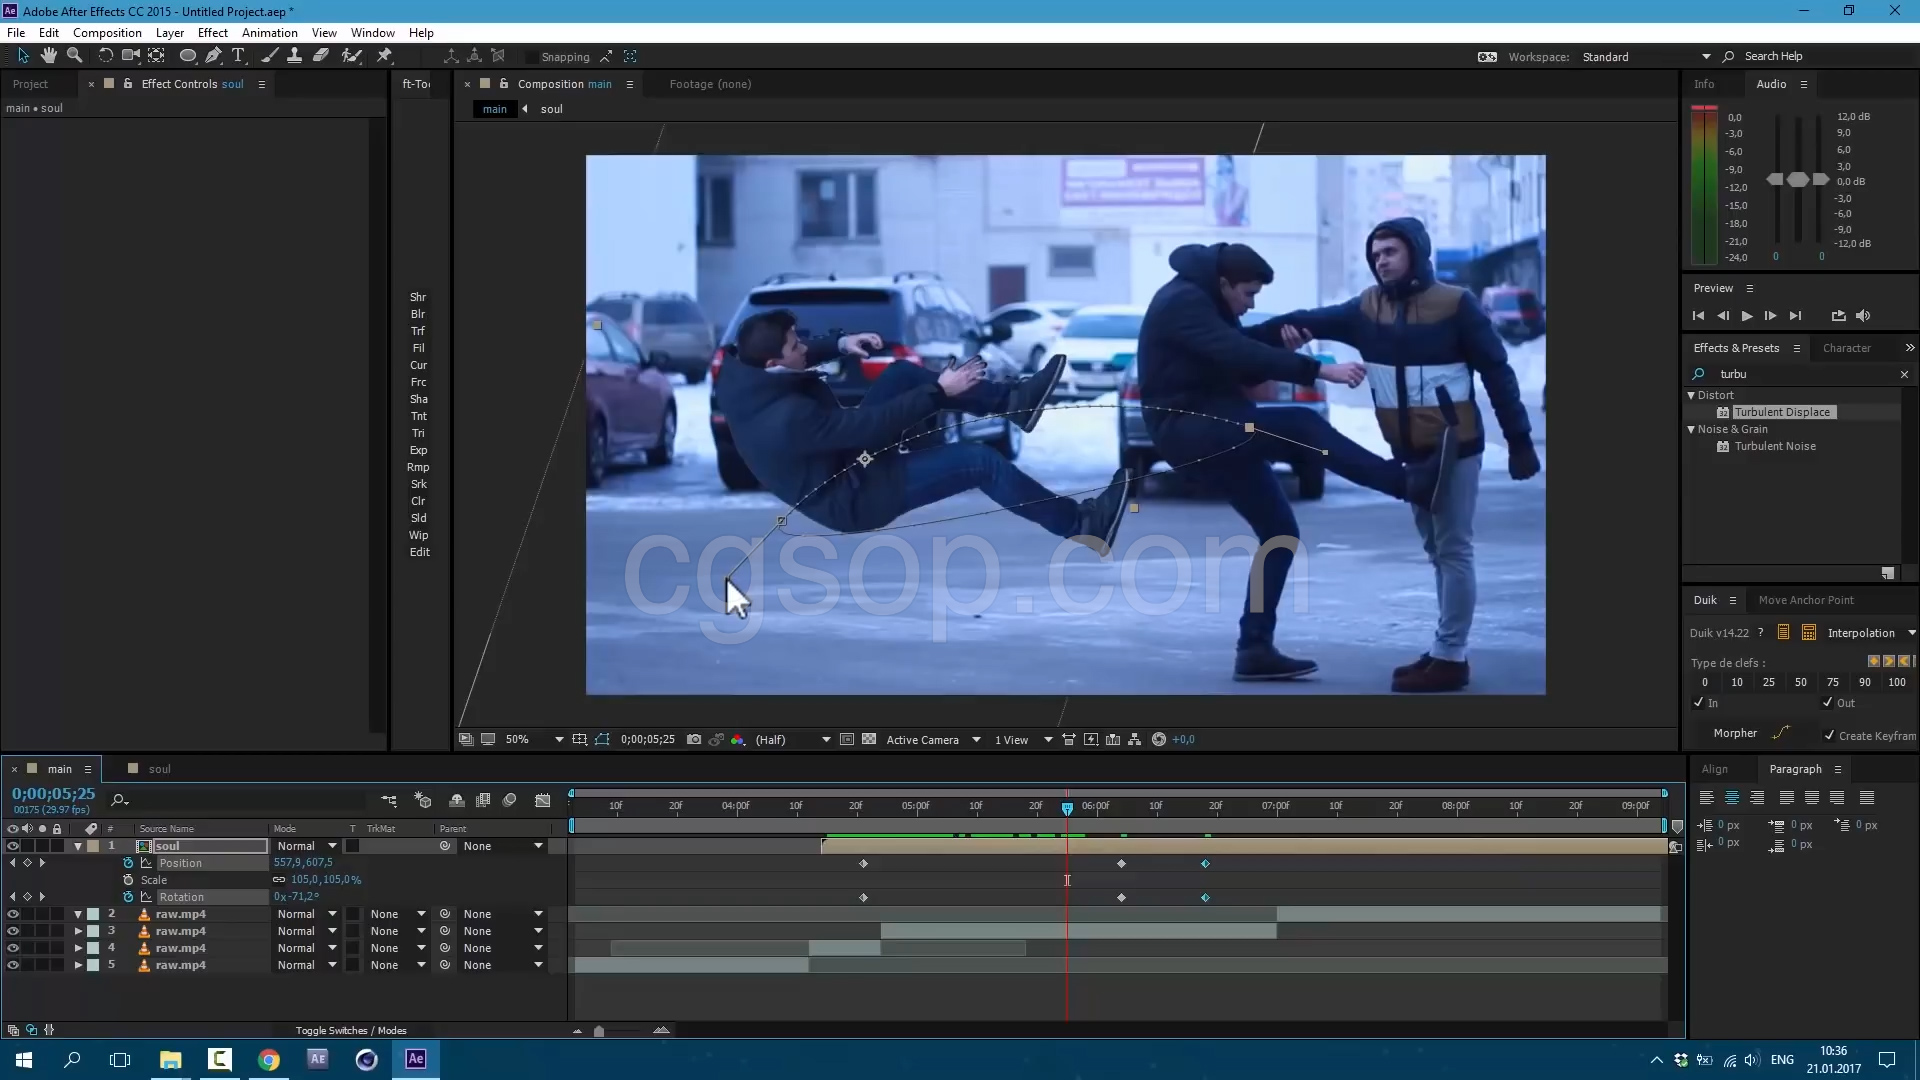
Task: Select the Zoom tool
Action: point(74,56)
